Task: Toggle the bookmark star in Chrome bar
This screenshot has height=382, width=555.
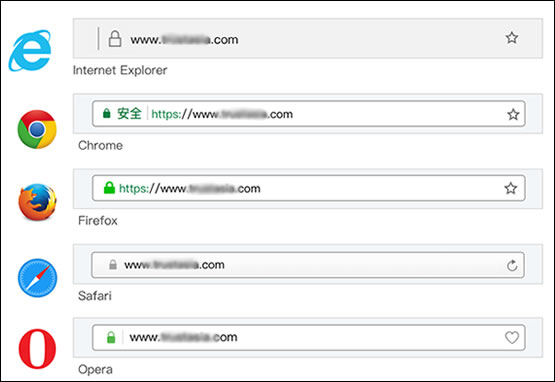Action: tap(513, 114)
